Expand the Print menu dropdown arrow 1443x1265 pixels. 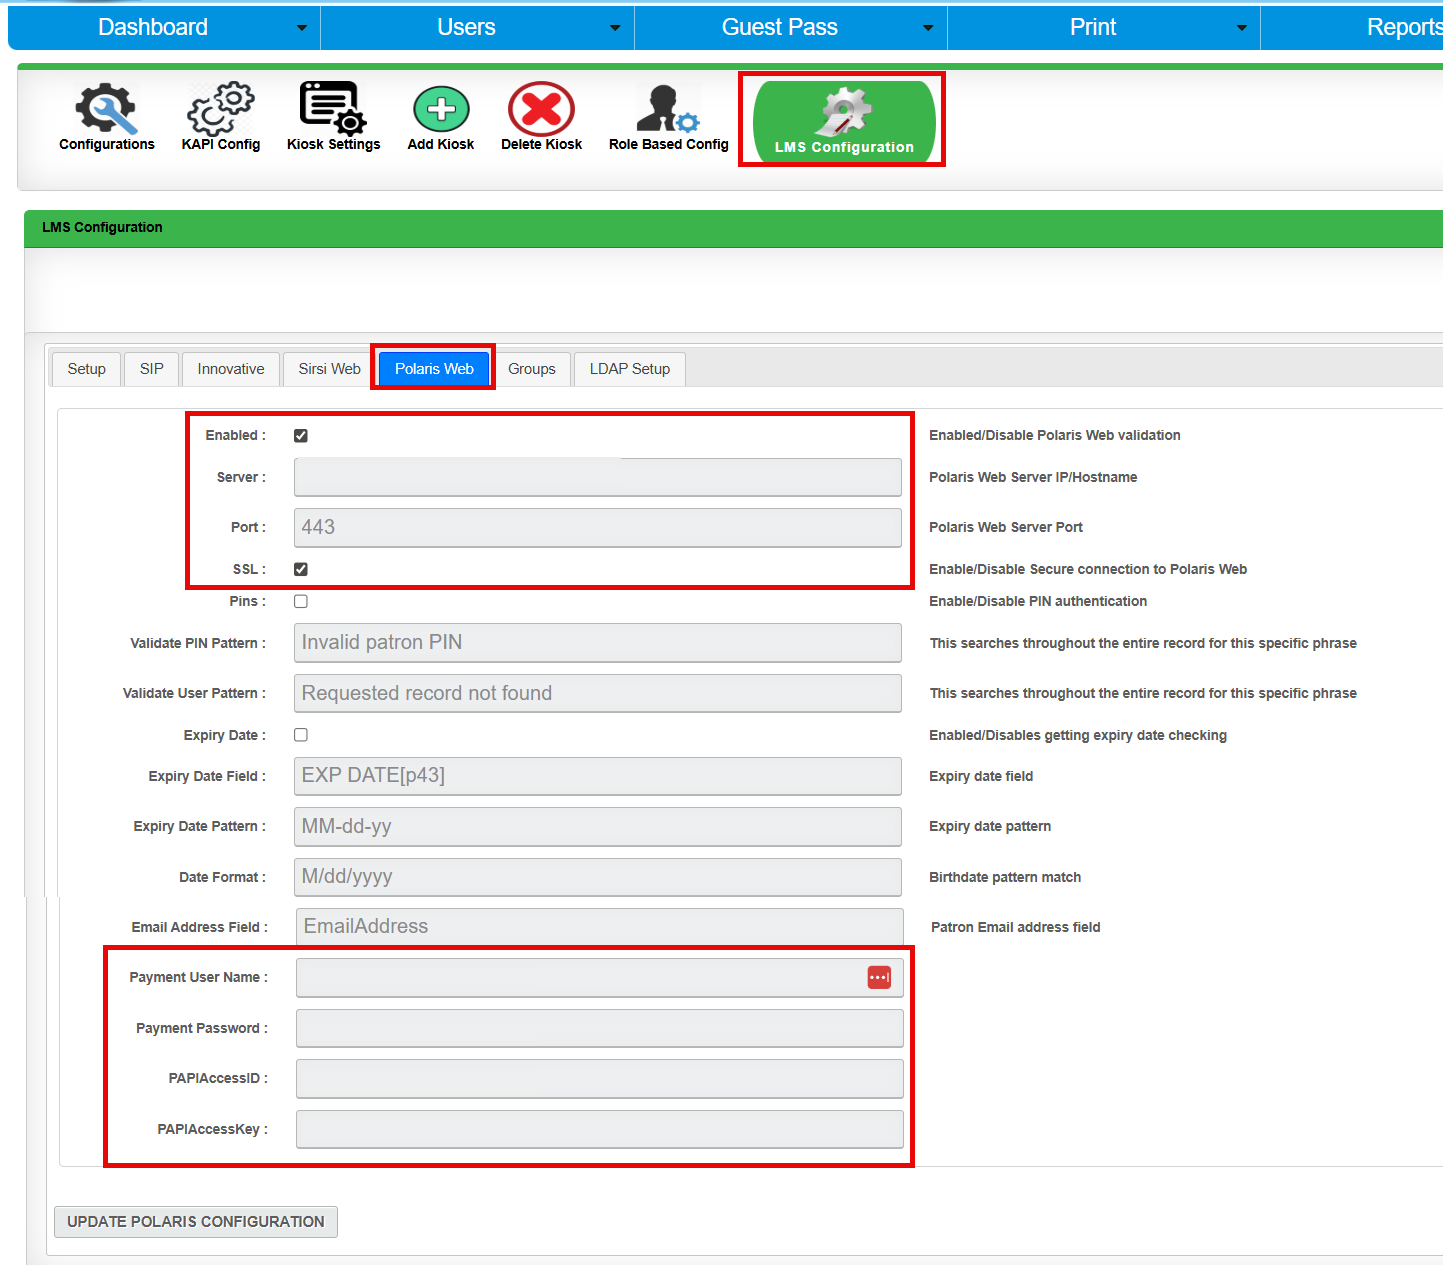[1242, 28]
